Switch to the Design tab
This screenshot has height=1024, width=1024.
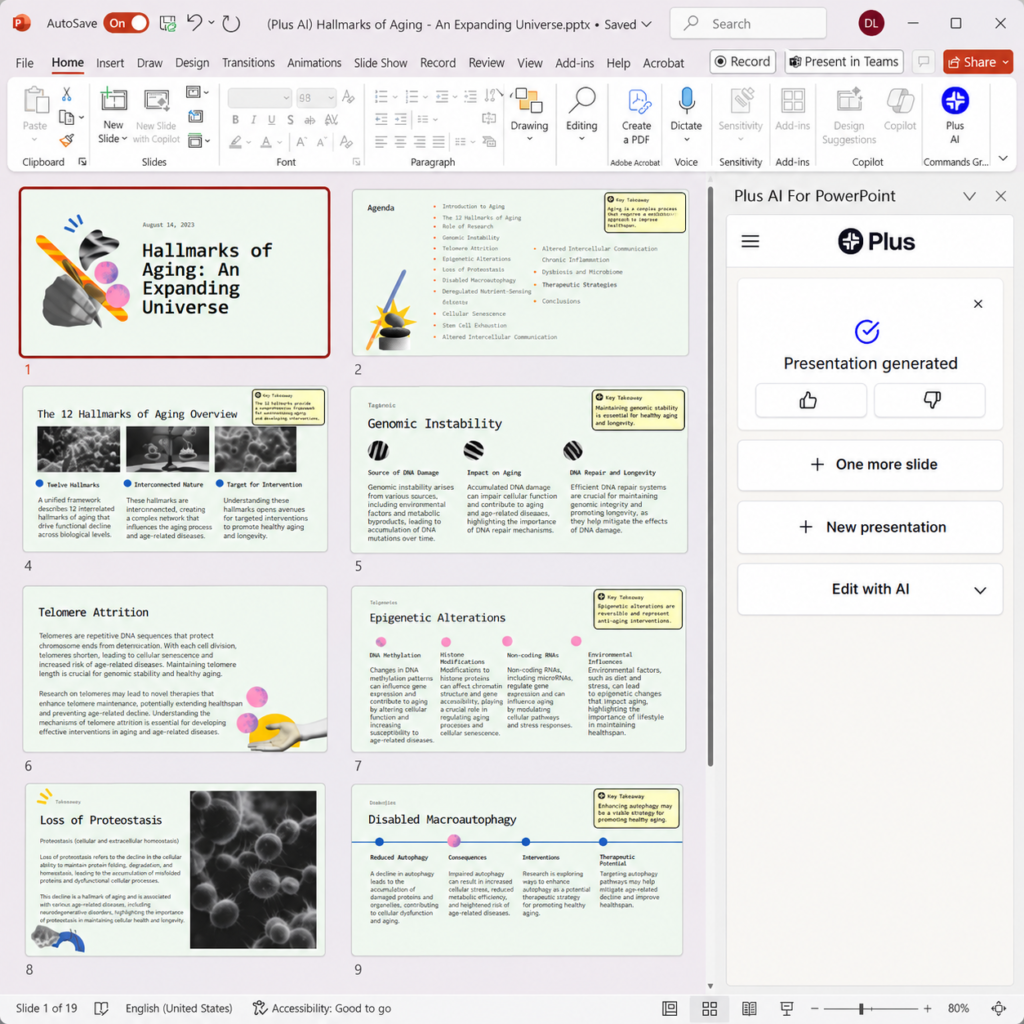click(x=192, y=63)
